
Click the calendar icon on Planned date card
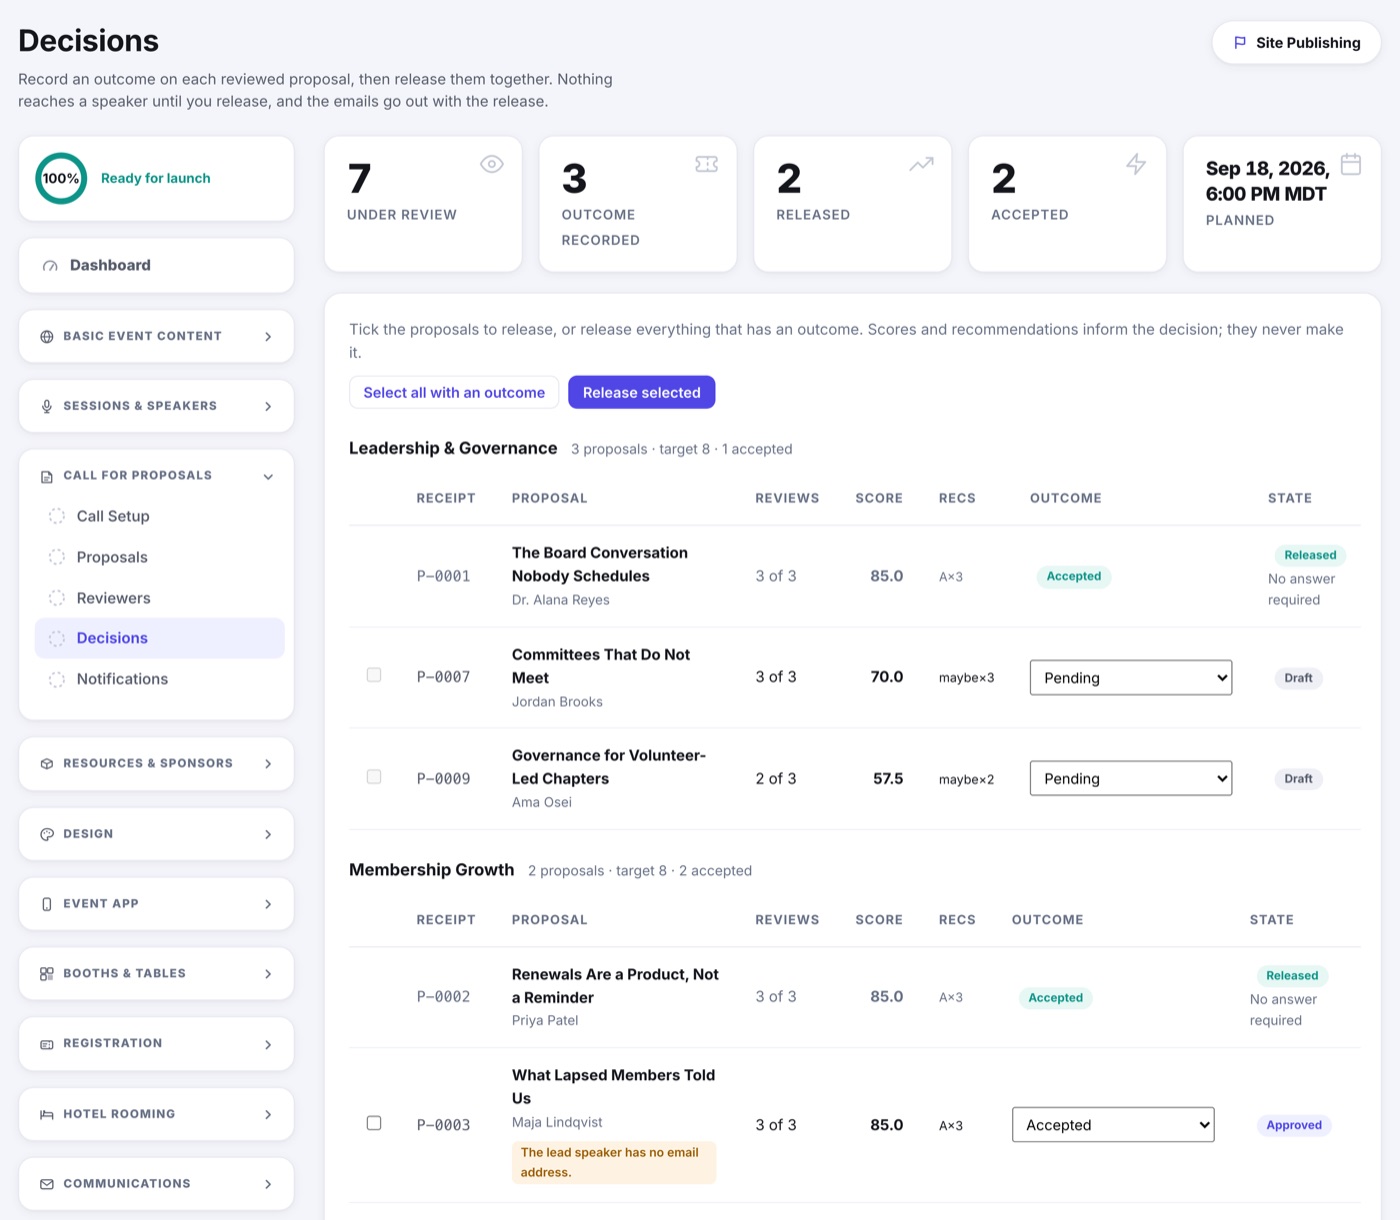coord(1350,164)
